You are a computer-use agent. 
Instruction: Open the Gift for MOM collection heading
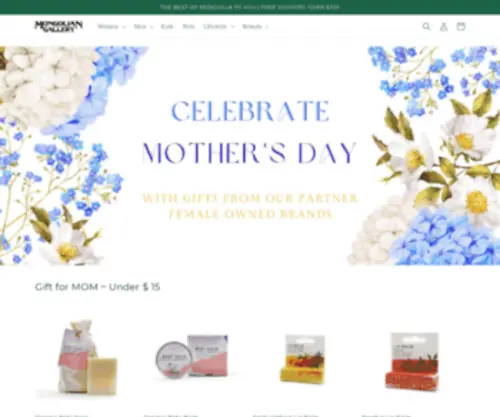pyautogui.click(x=97, y=287)
